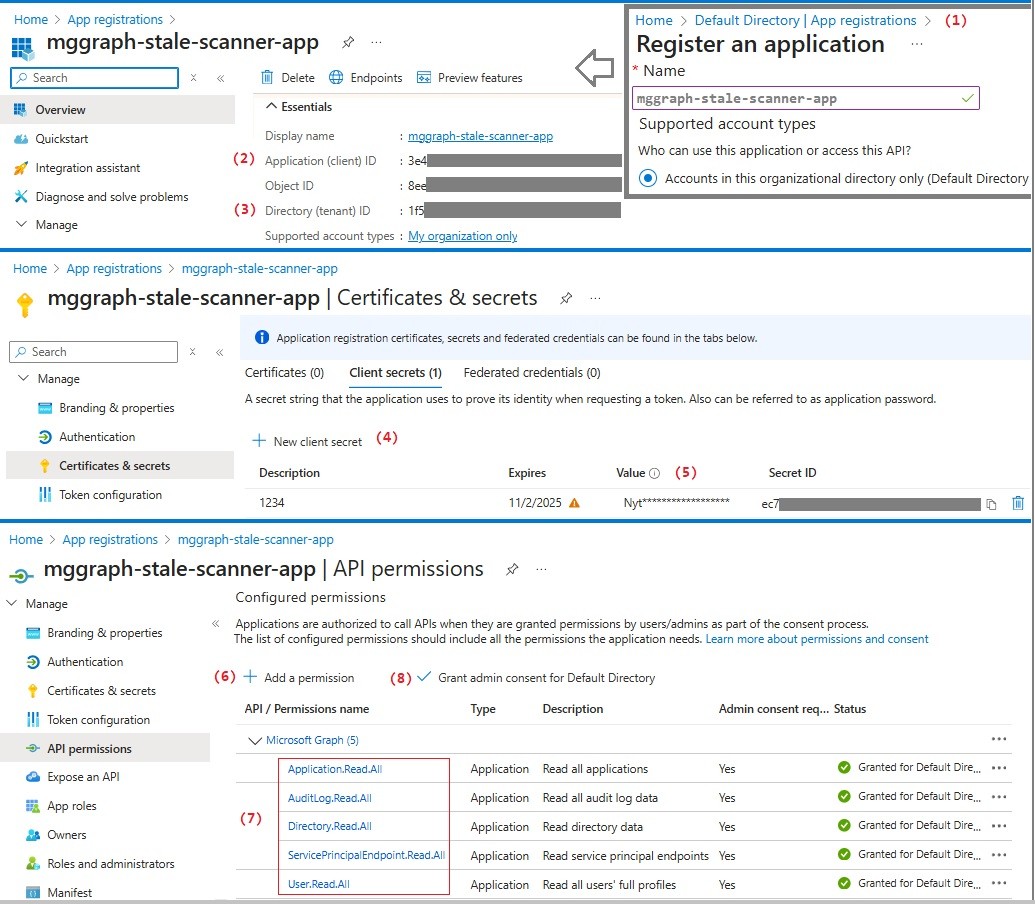Click New client secret button
The width and height of the screenshot is (1035, 904).
307,441
